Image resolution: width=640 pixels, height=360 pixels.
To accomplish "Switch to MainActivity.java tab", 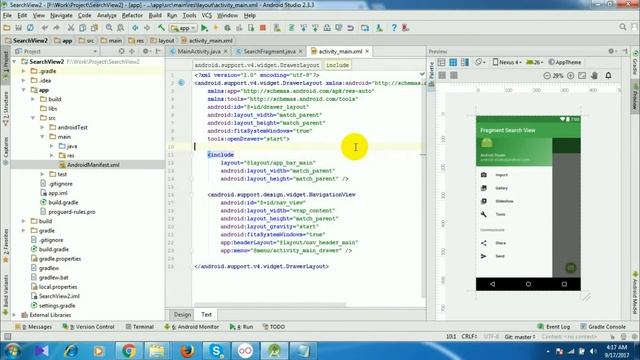I will [199, 51].
